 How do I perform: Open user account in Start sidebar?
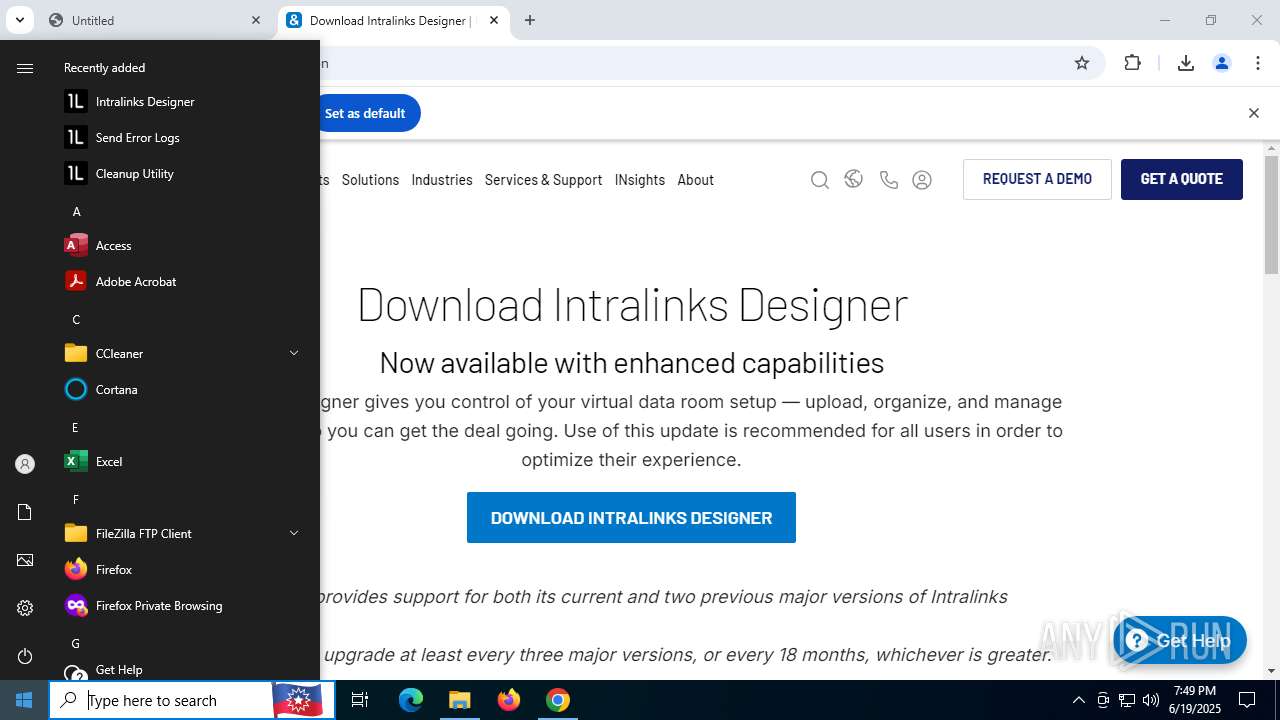[25, 464]
